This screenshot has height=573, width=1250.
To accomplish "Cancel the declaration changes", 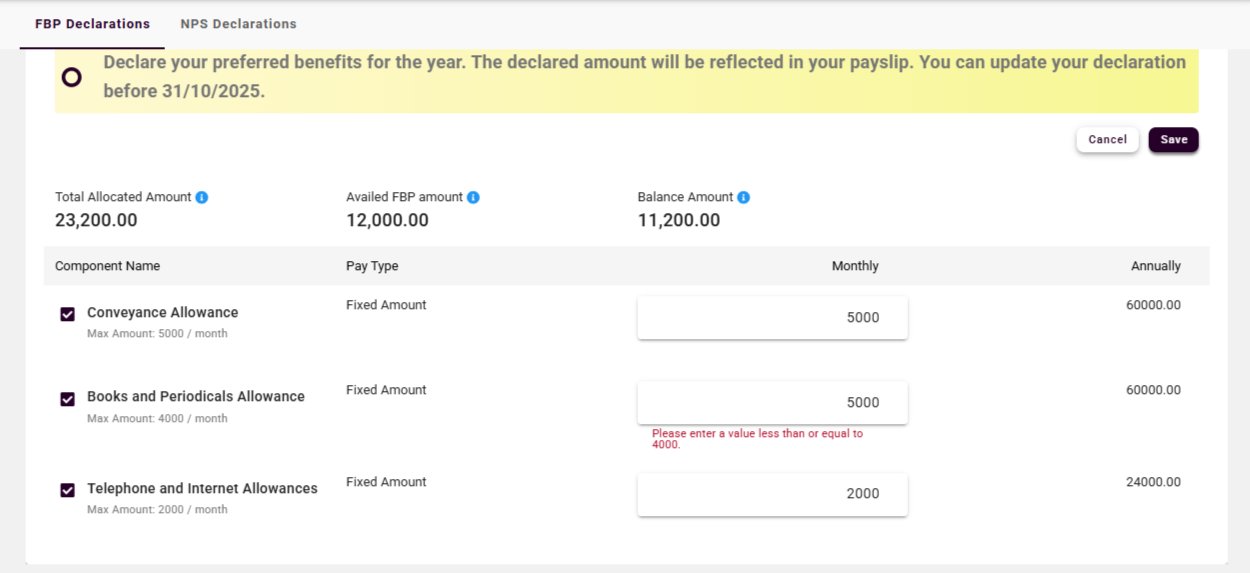I will pyautogui.click(x=1107, y=140).
